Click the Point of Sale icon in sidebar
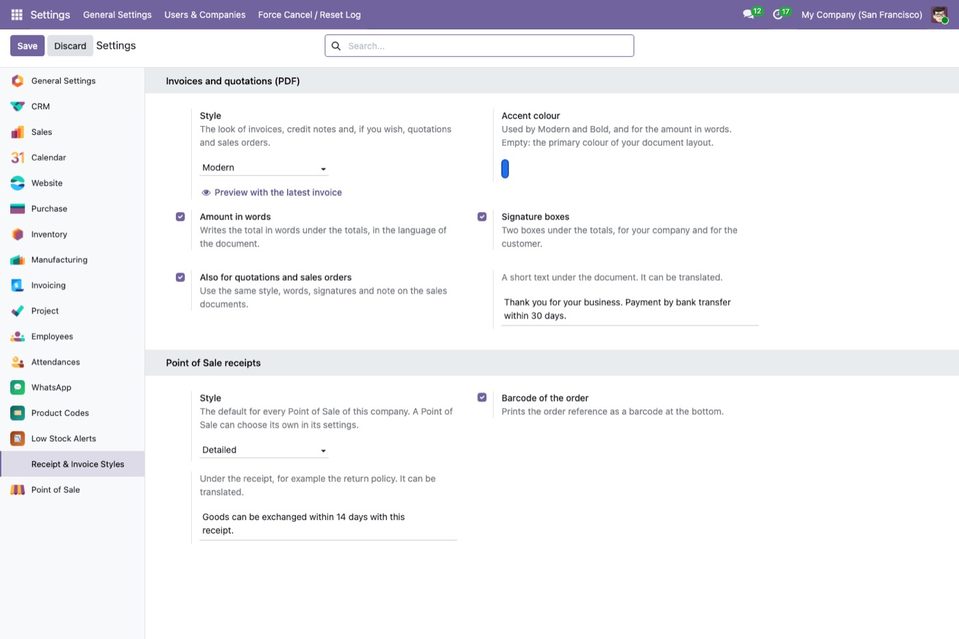The width and height of the screenshot is (959, 639). (x=17, y=490)
